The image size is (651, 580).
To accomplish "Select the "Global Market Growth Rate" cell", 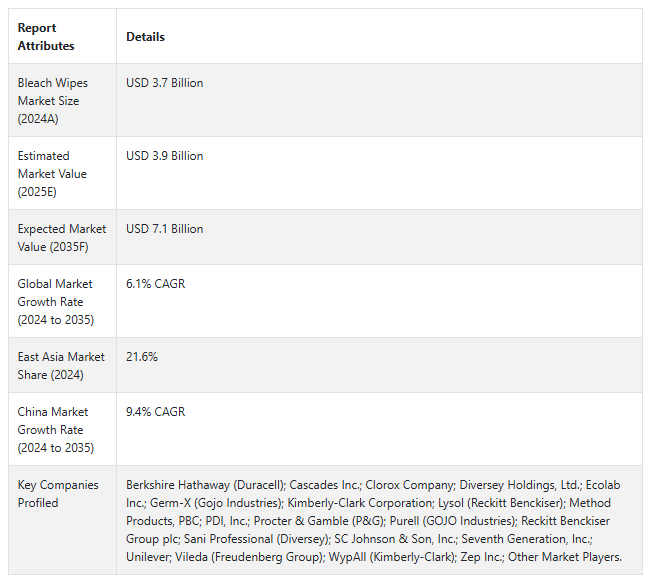I will (x=57, y=302).
